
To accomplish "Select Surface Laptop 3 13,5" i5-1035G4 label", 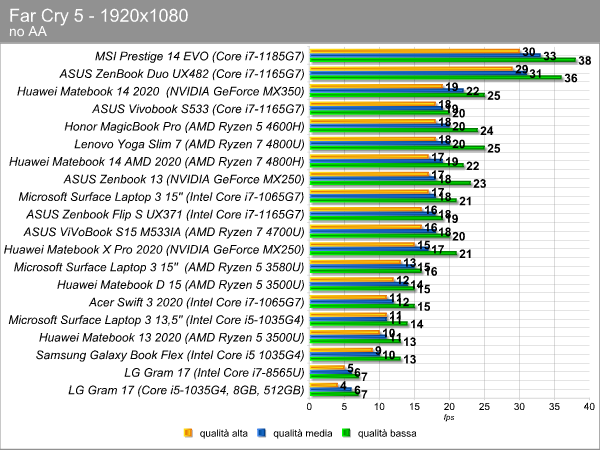I will click(156, 320).
